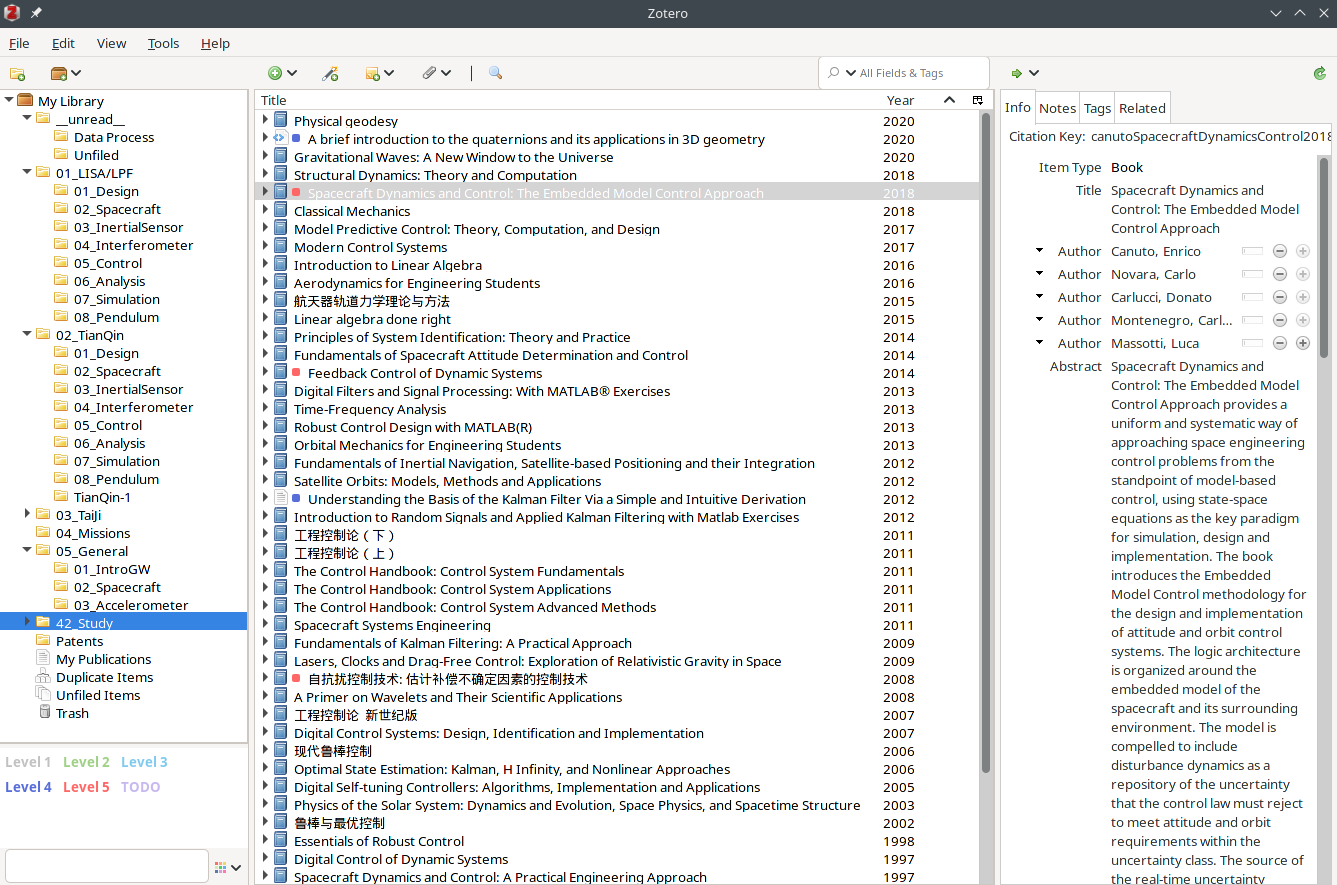Click the tag filter input field

107,866
